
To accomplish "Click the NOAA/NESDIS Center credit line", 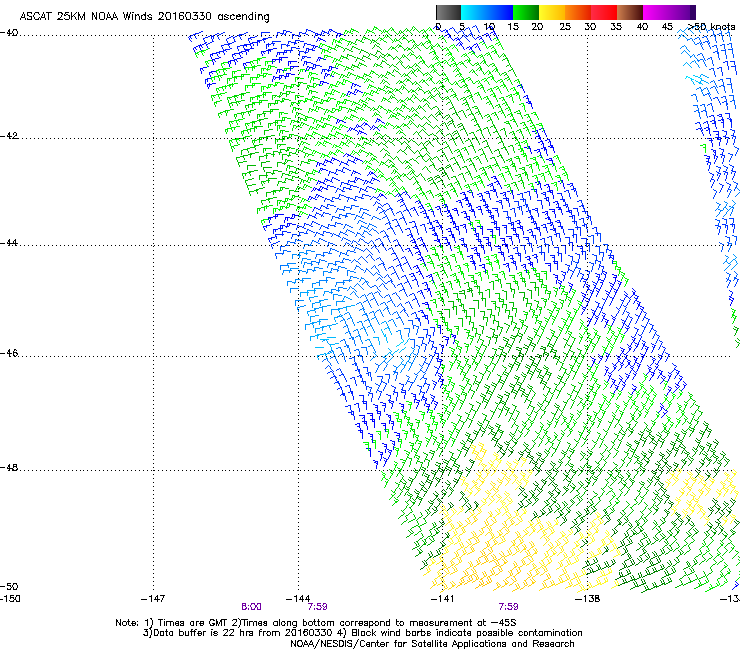I will pos(432,644).
